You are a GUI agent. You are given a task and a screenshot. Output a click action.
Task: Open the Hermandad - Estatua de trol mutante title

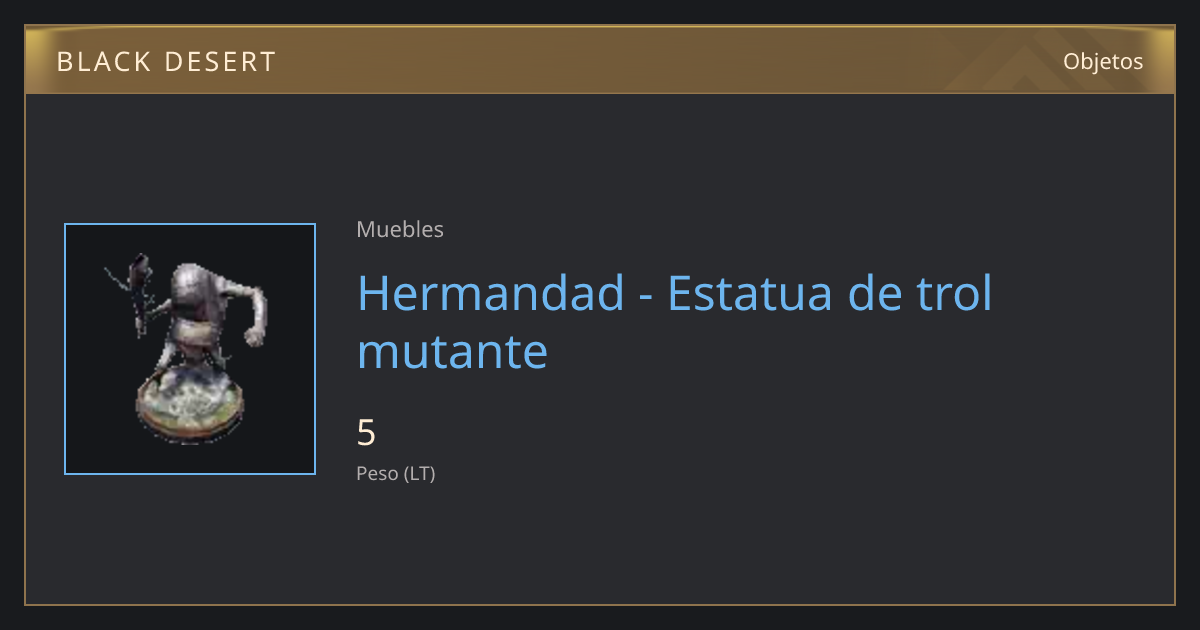[675, 322]
